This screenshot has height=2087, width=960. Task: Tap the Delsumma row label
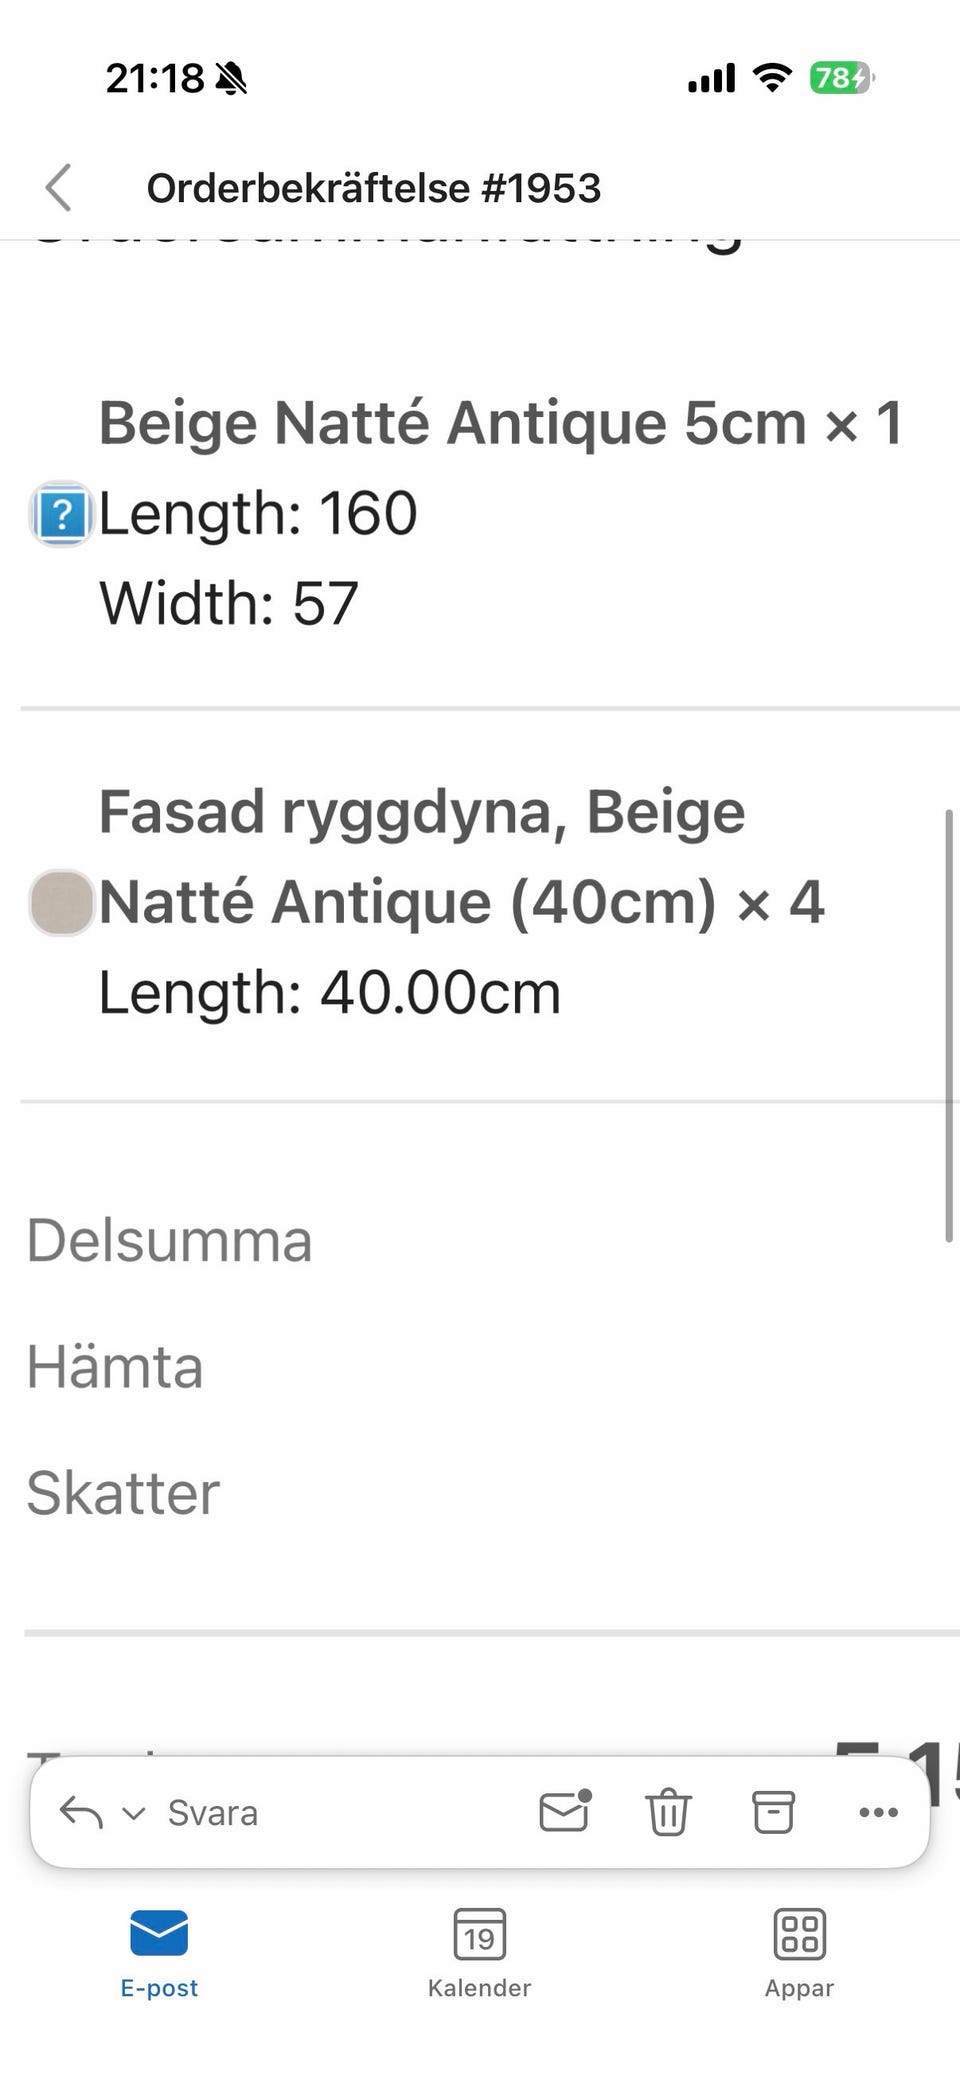coord(169,1241)
